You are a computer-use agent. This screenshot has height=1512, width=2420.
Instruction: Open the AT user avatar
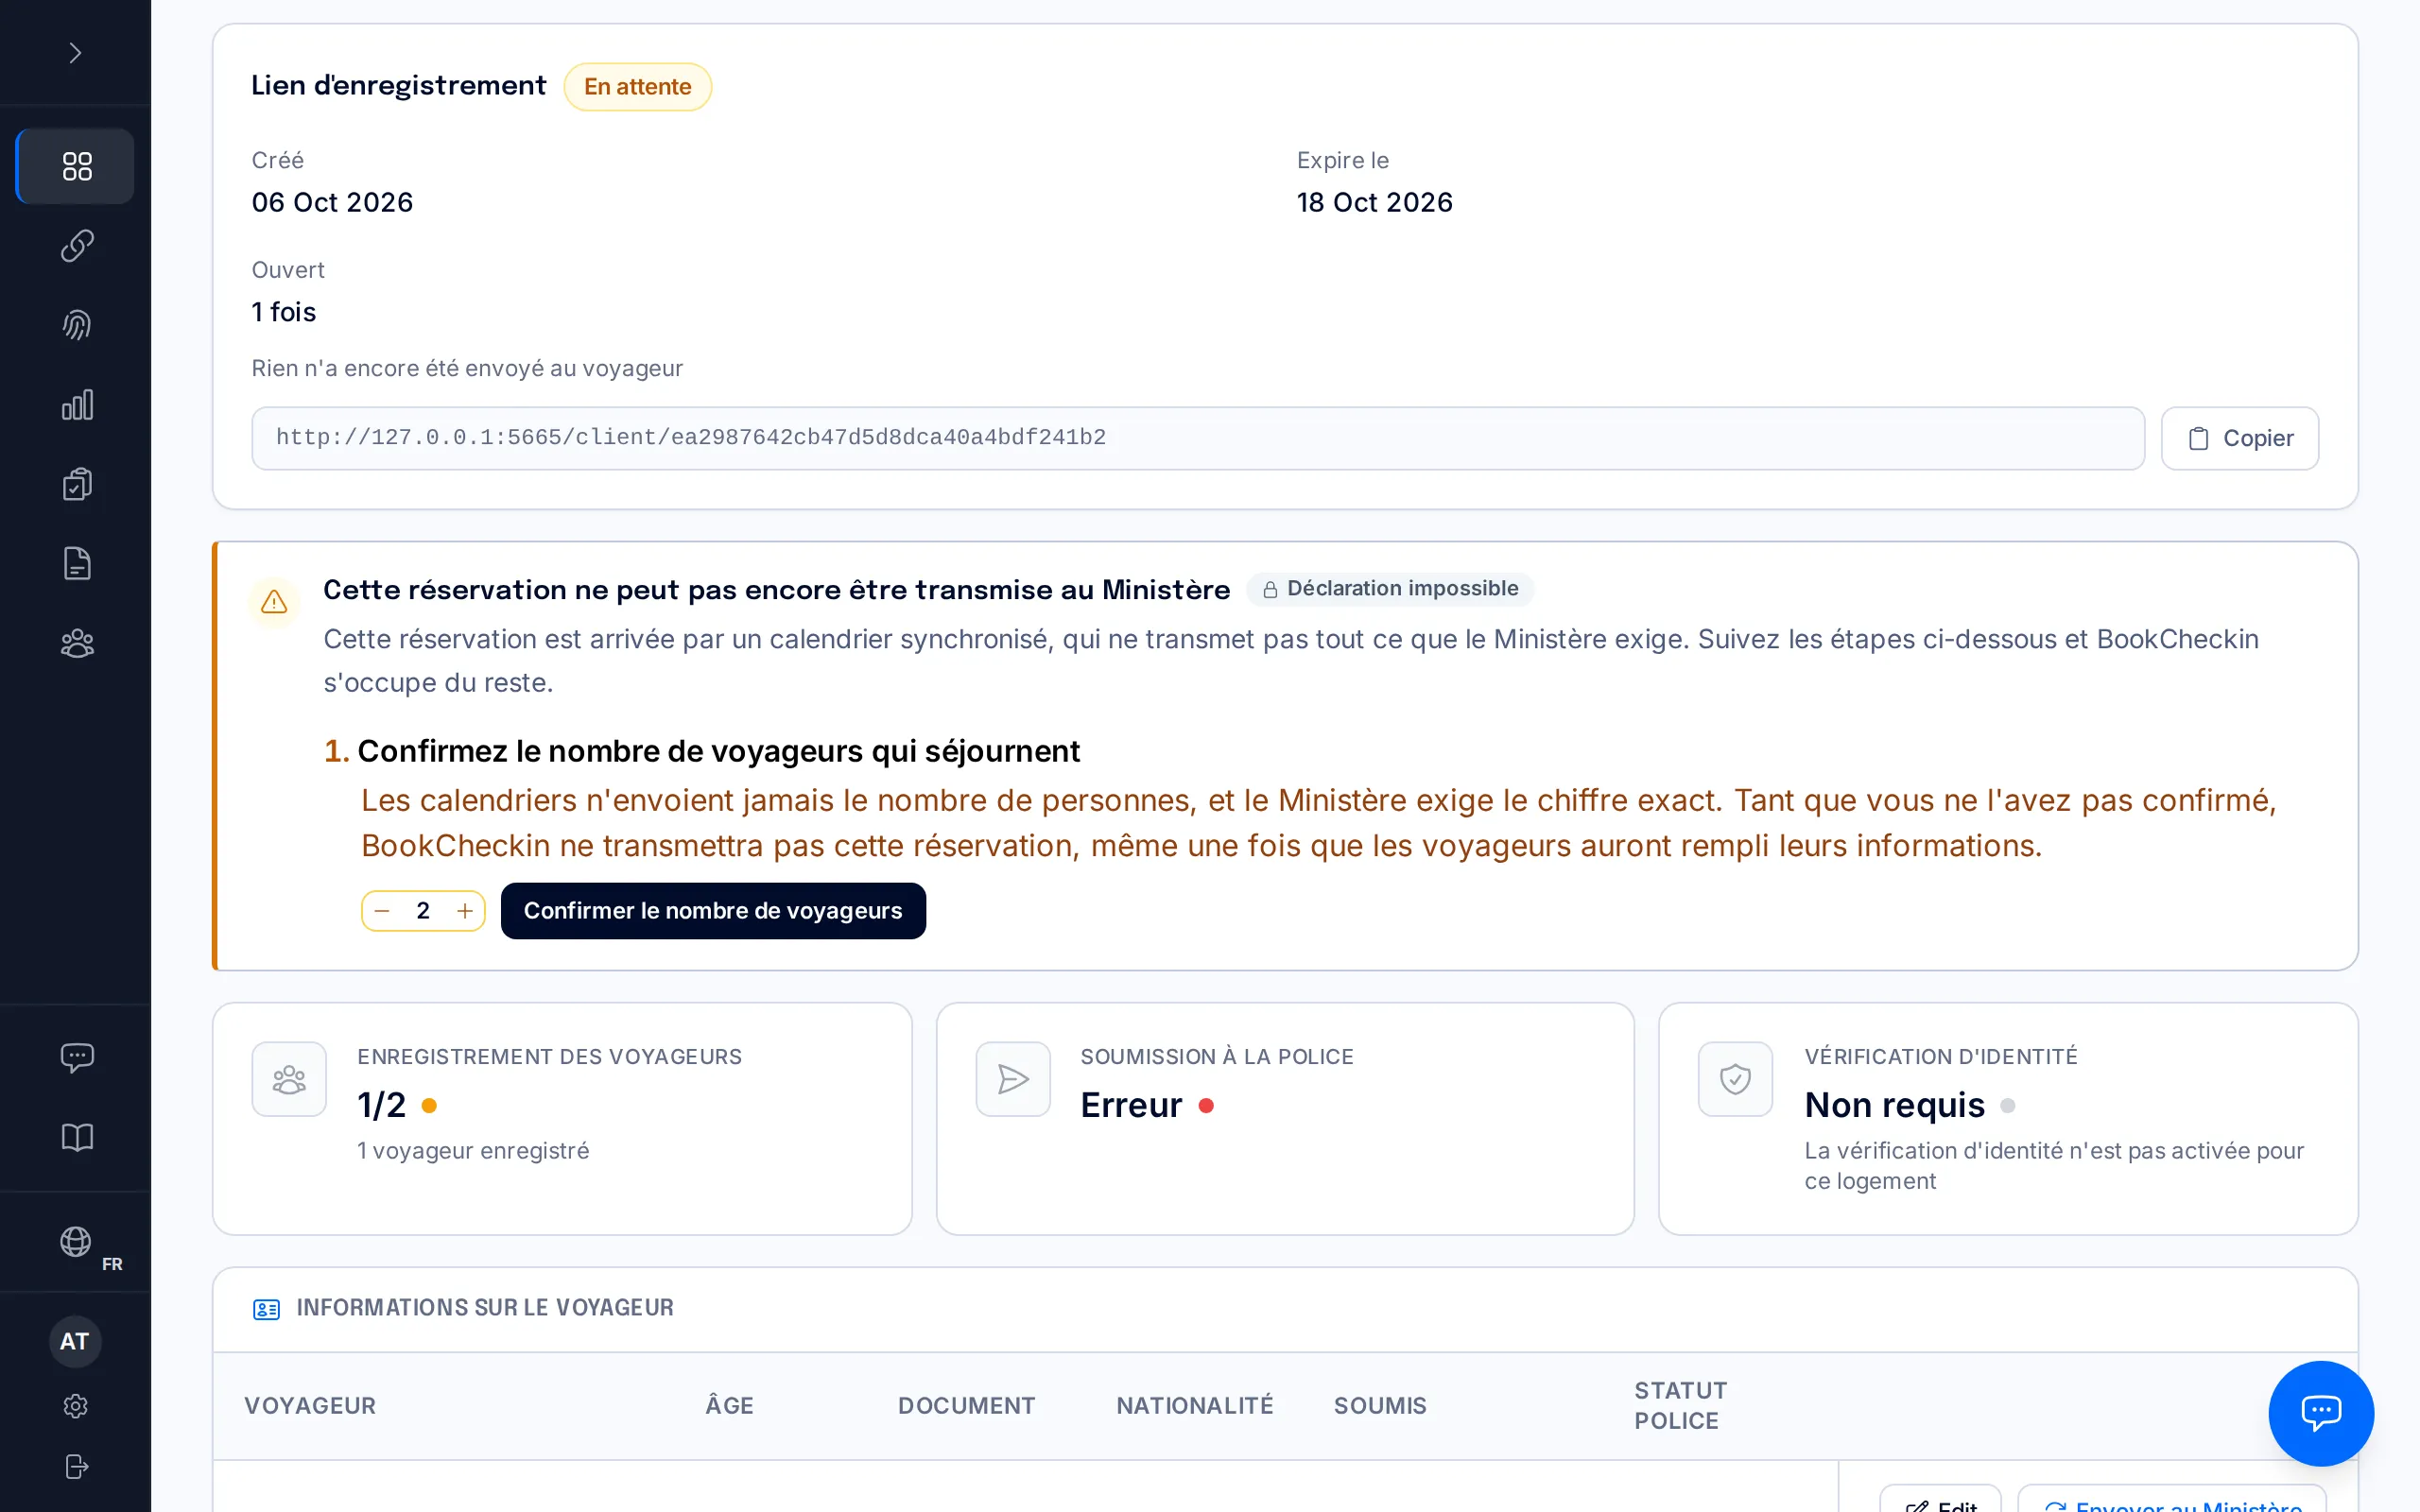[x=75, y=1342]
